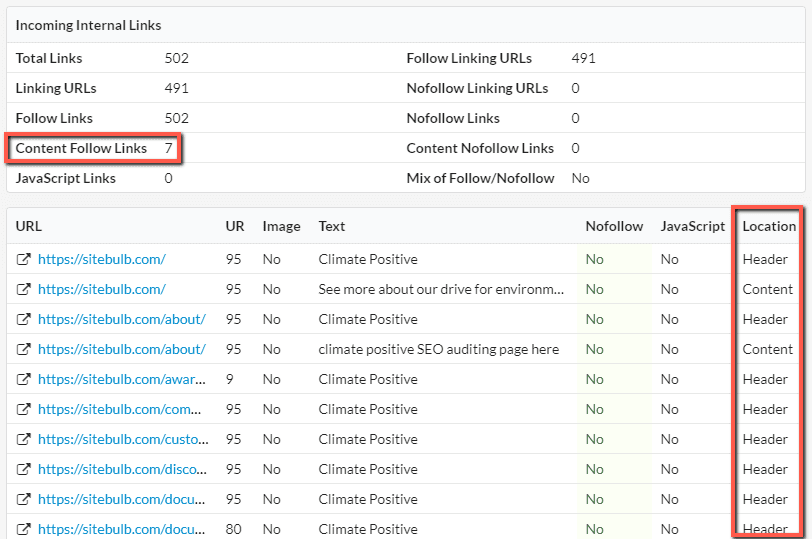Image resolution: width=812 pixels, height=539 pixels.
Task: Open external icon for sitebulb.com/custo... row
Action: 23,439
